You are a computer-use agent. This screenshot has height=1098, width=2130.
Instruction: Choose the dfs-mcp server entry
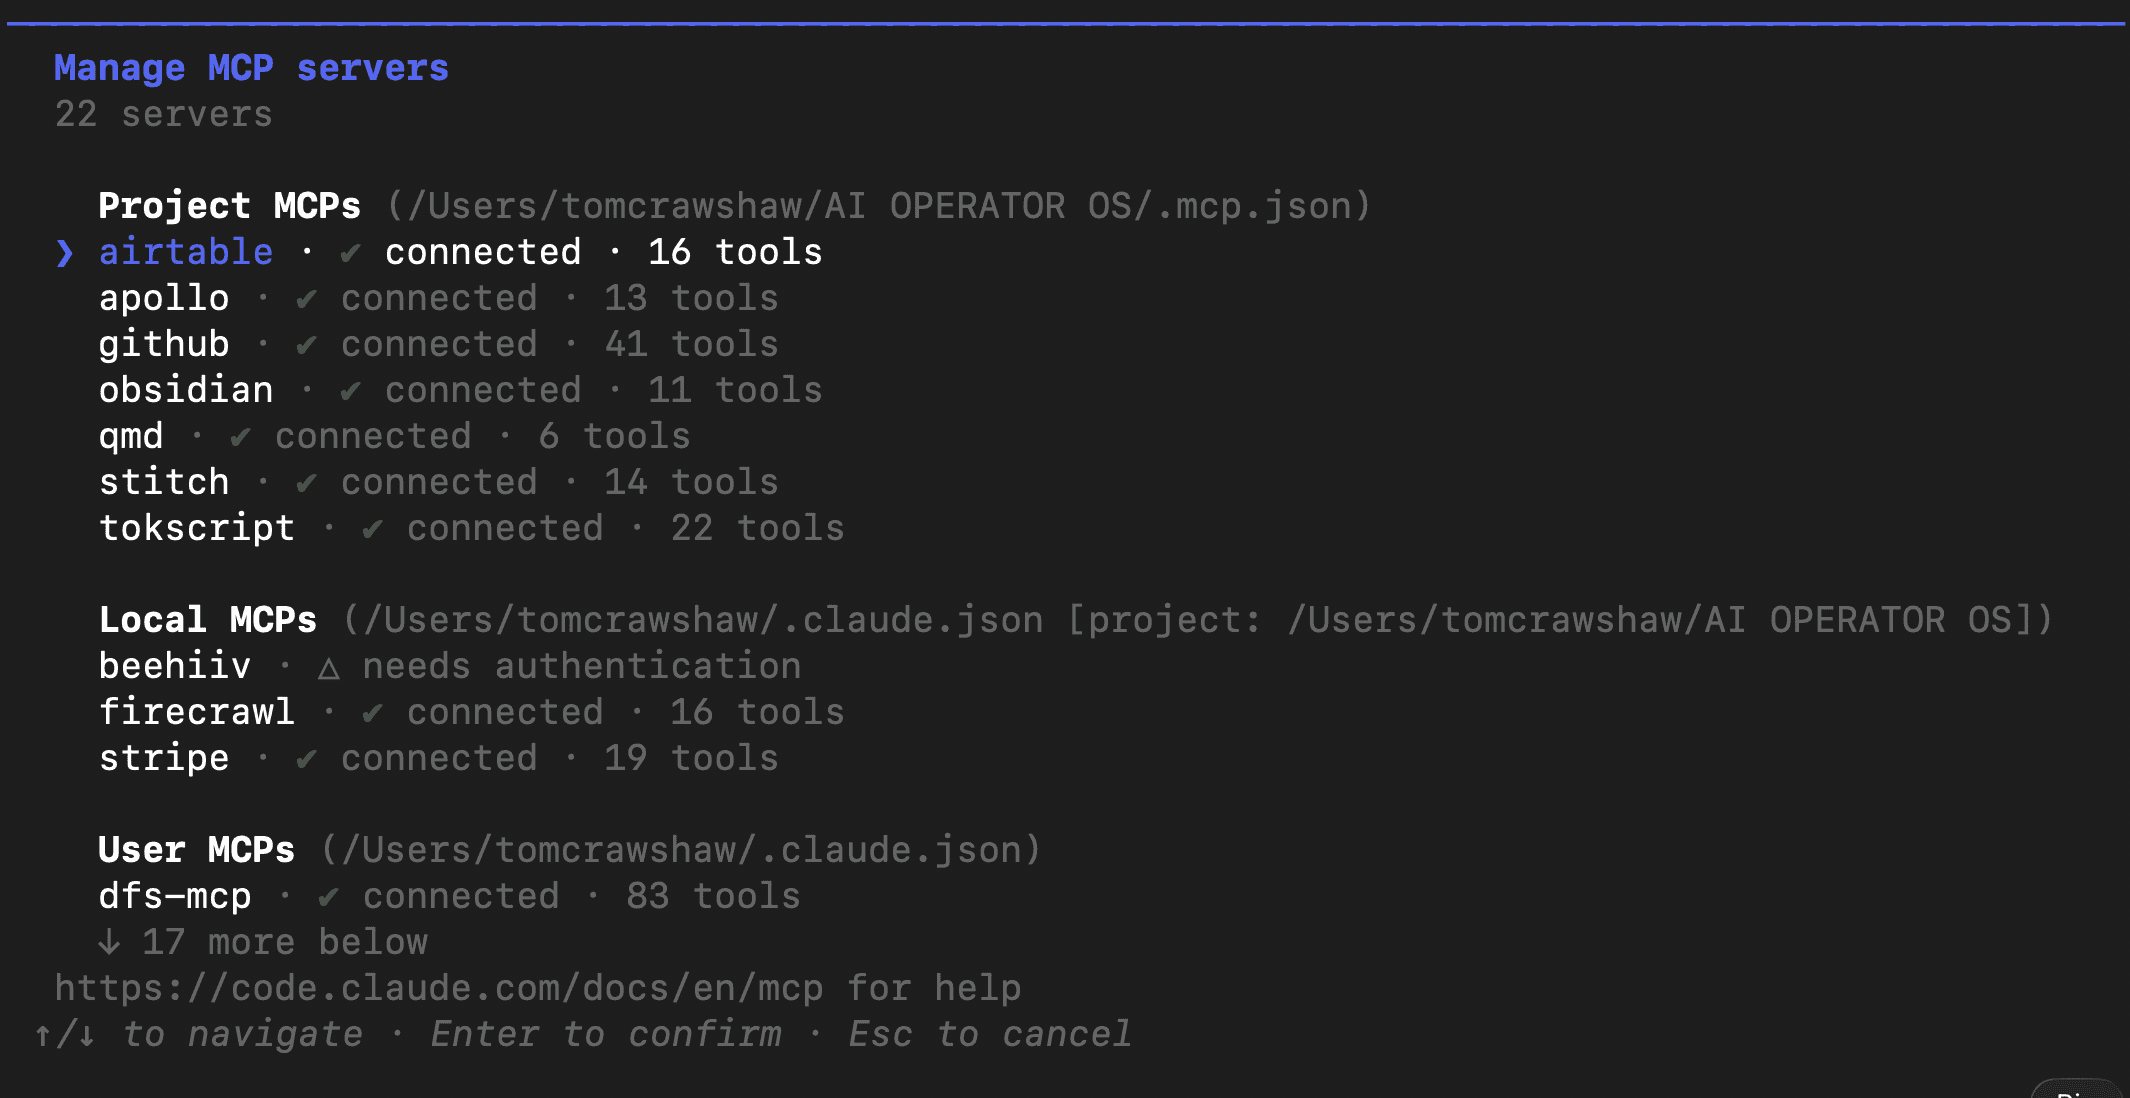(449, 896)
